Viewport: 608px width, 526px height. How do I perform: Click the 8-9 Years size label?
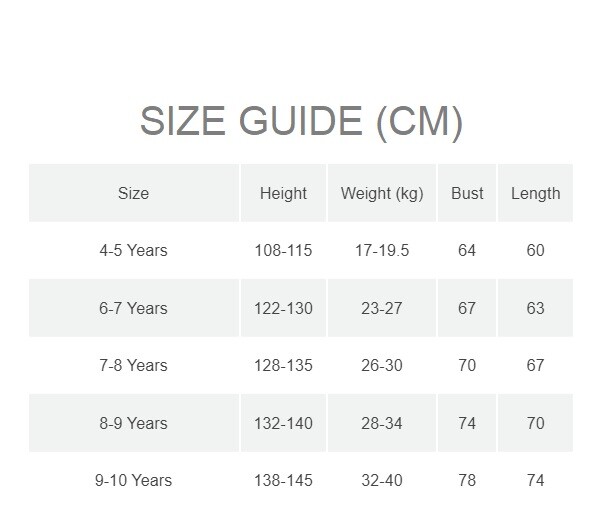[x=133, y=423]
